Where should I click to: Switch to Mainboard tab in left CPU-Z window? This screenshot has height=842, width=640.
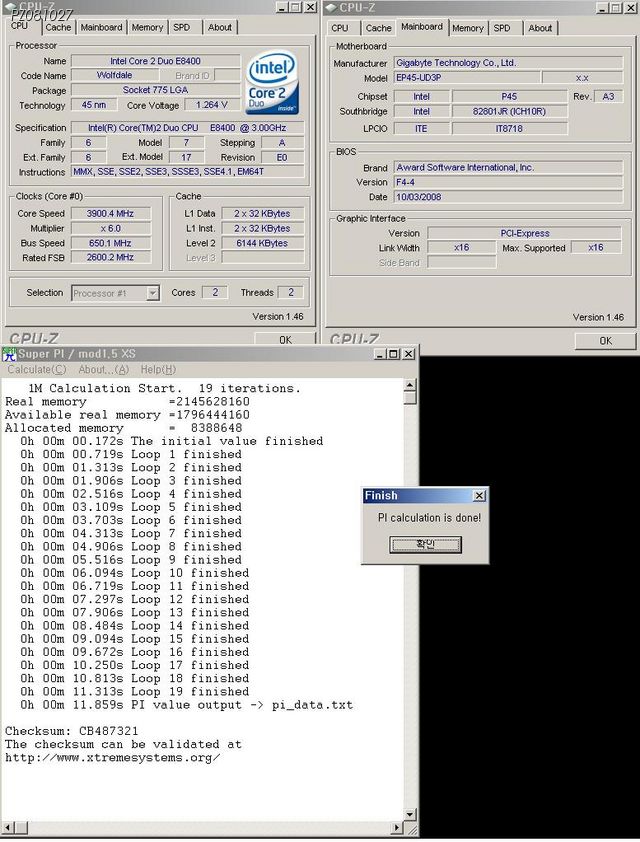click(x=101, y=27)
